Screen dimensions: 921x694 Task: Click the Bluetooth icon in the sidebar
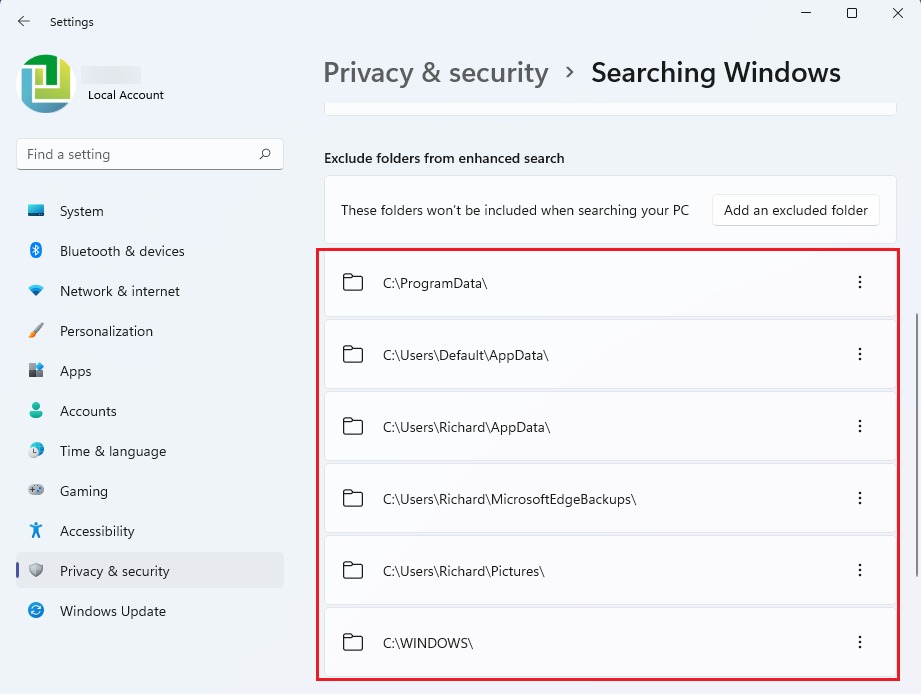36,251
